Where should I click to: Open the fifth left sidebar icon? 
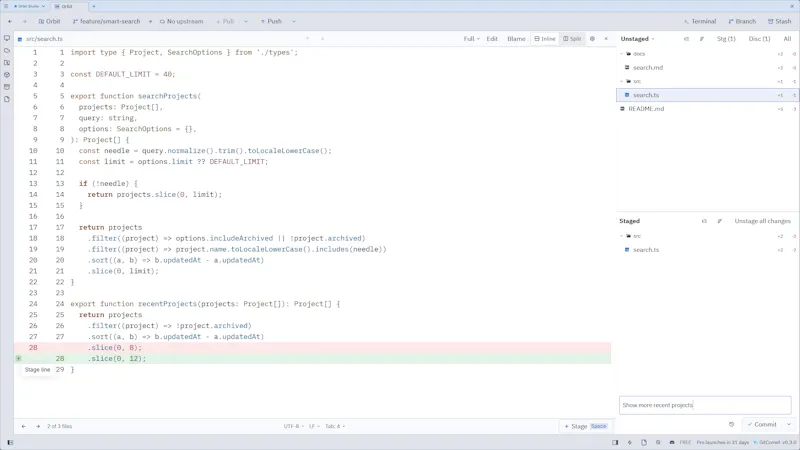click(x=7, y=87)
